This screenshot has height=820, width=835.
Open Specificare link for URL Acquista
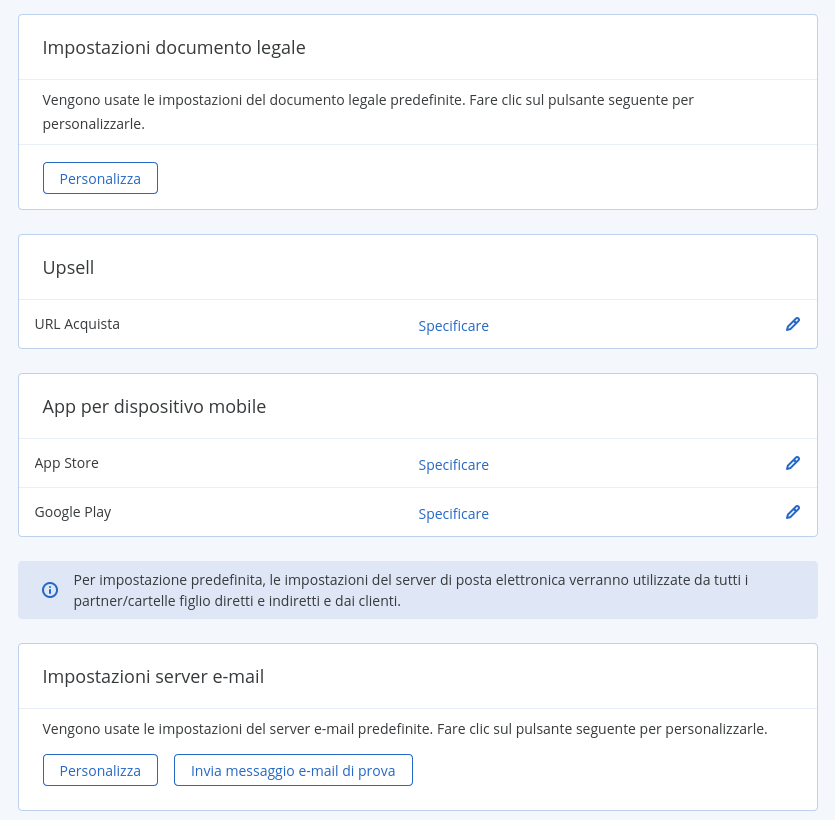(453, 326)
